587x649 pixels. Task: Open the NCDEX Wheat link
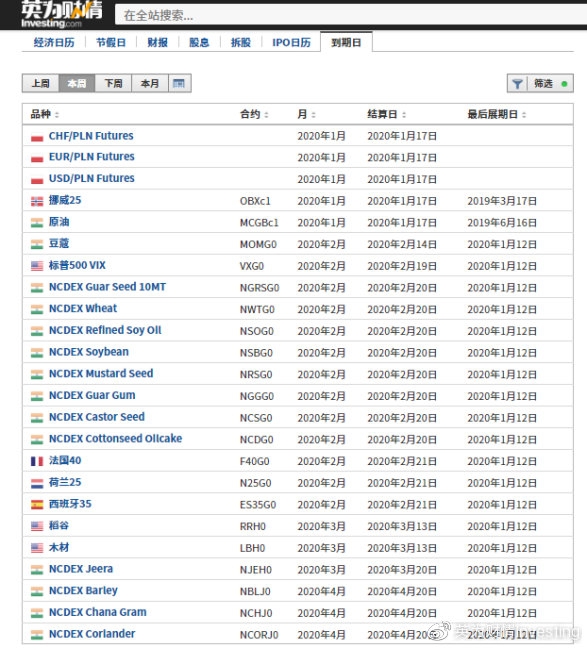(x=83, y=308)
